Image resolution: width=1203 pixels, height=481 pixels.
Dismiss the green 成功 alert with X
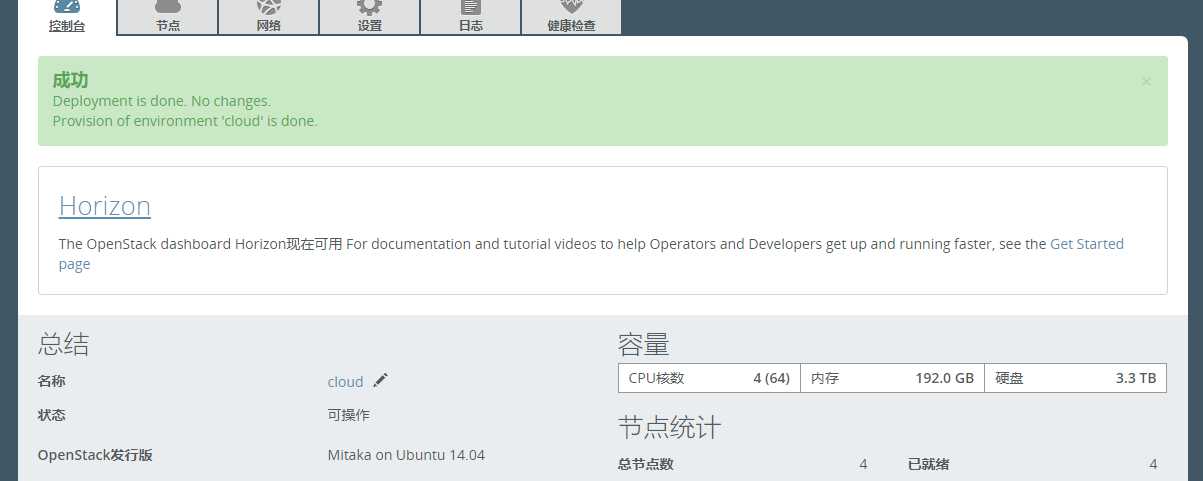tap(1146, 81)
